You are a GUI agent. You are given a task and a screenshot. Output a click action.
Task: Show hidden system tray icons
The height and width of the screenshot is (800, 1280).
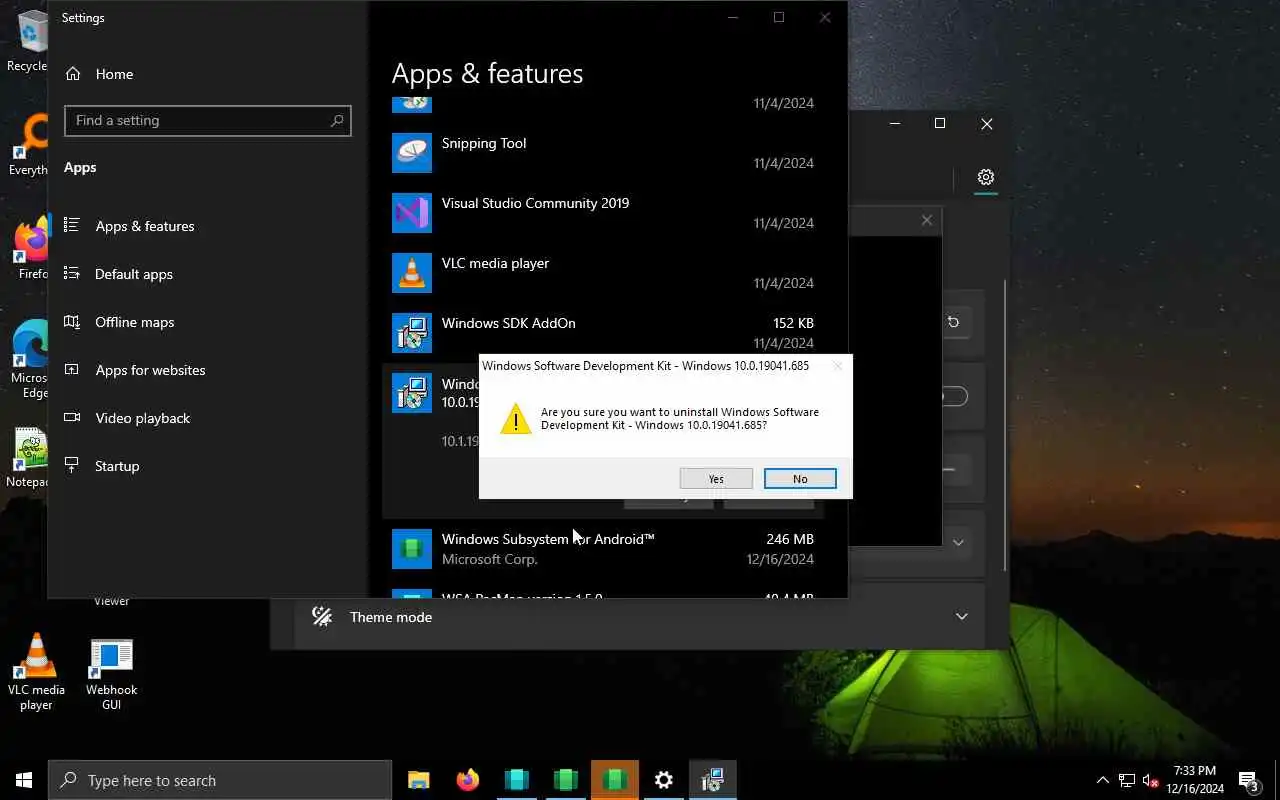1103,780
